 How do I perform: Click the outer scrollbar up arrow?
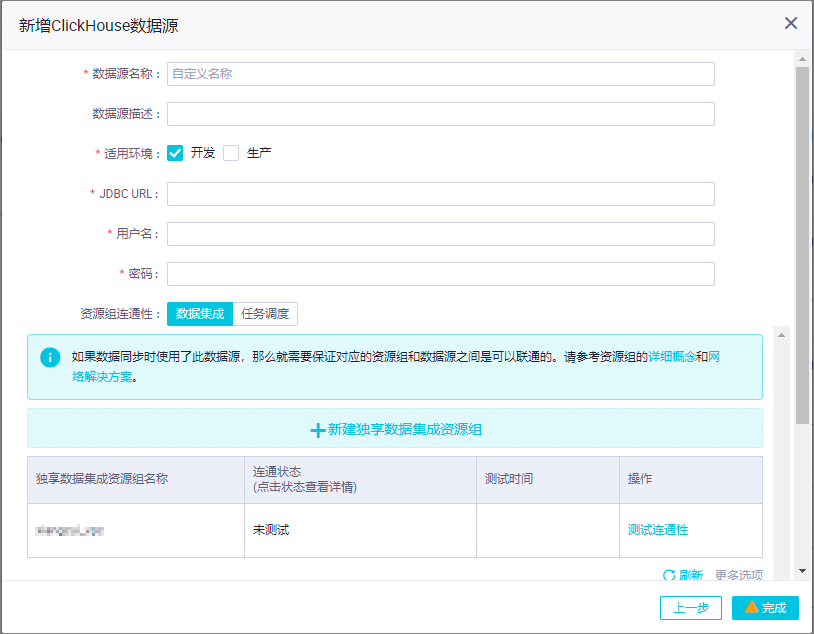(803, 59)
